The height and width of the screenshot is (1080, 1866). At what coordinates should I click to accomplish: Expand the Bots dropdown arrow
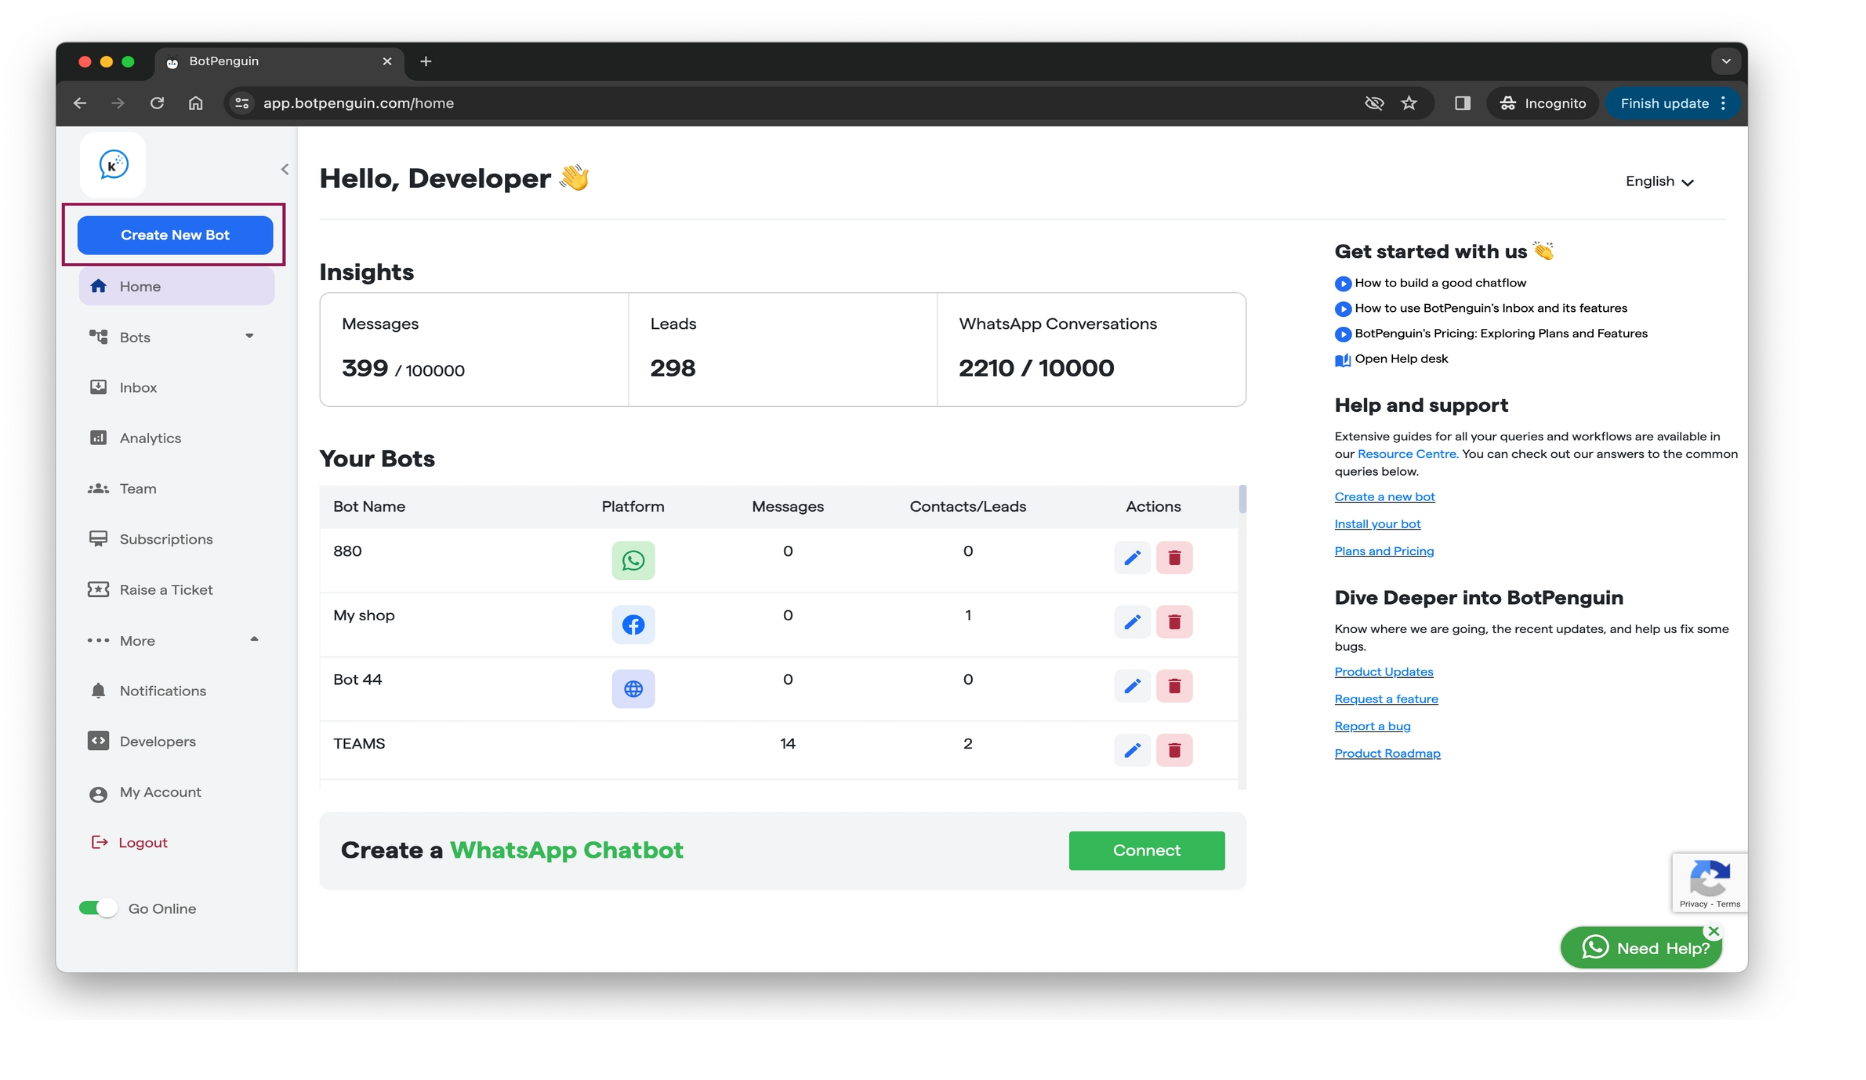(x=249, y=336)
